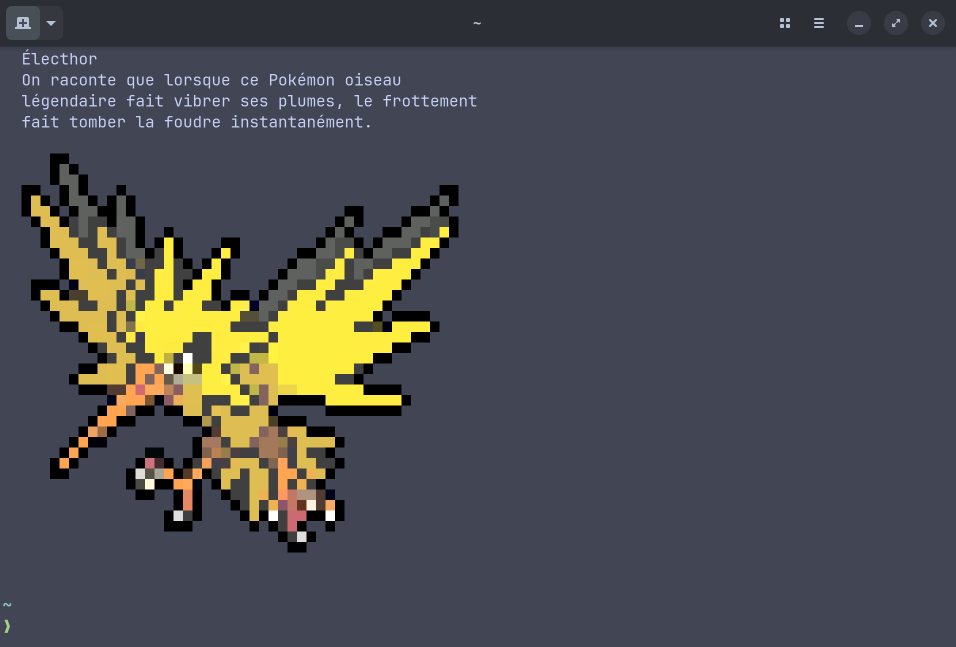Viewport: 956px width, 647px height.
Task: Click the tilde directory indicator above the prompt
Action: click(7, 605)
